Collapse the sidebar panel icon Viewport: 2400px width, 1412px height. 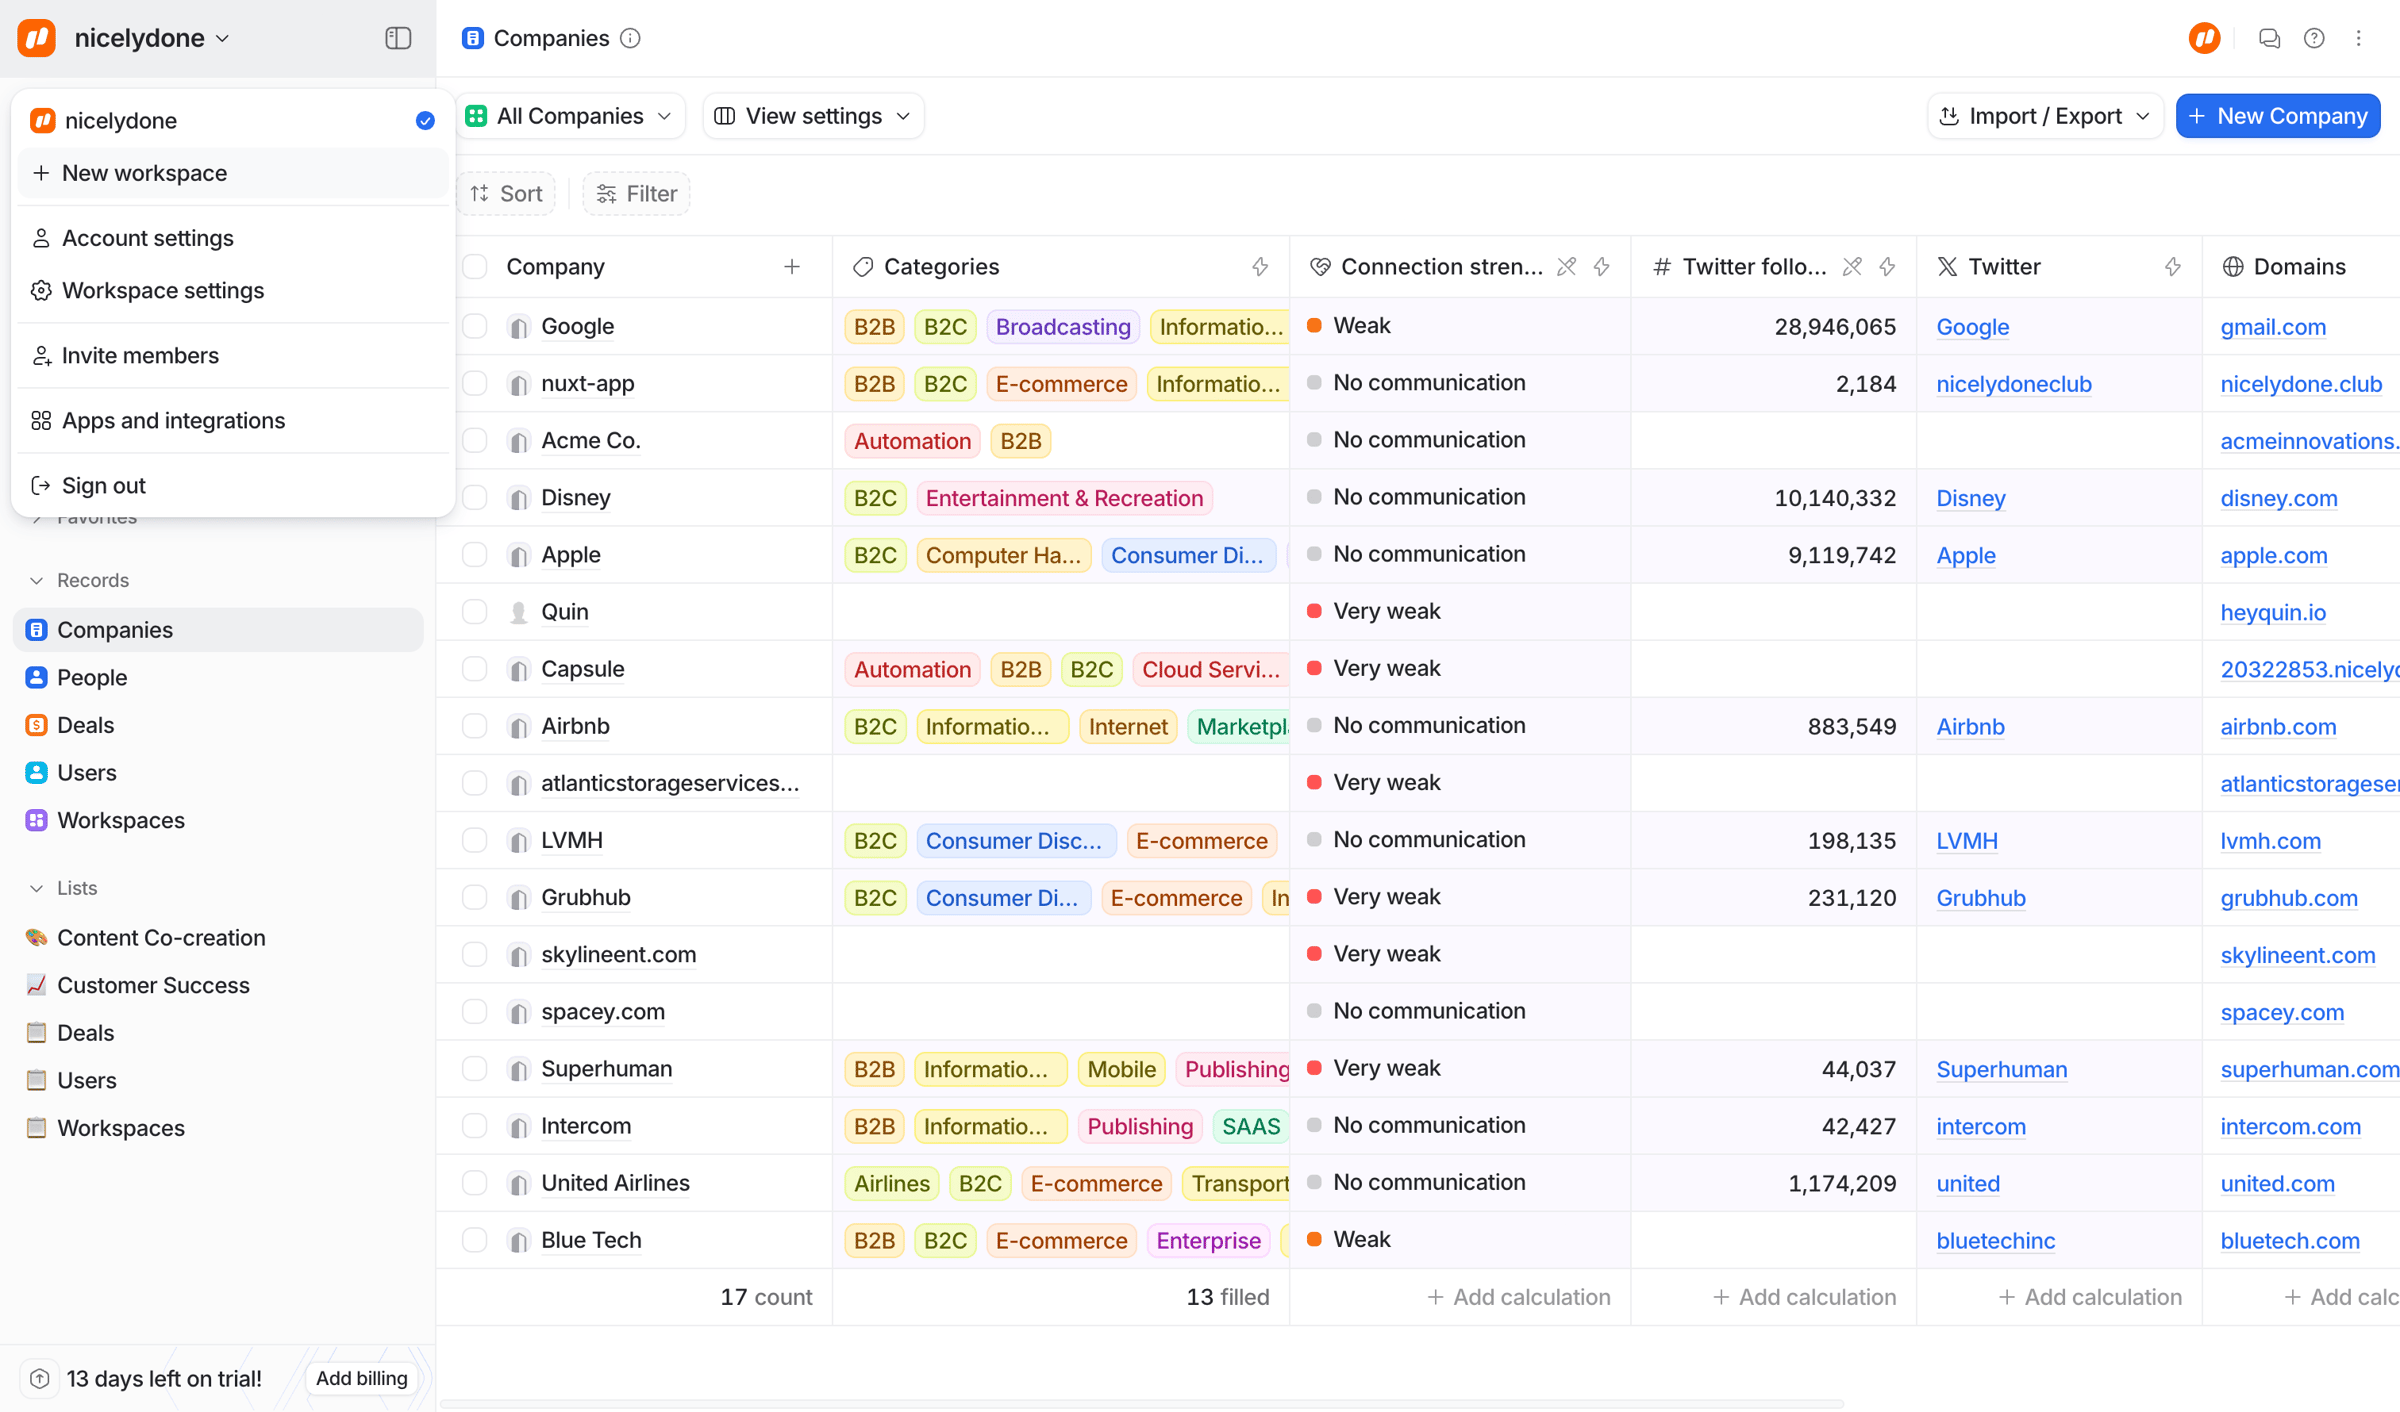pyautogui.click(x=398, y=38)
